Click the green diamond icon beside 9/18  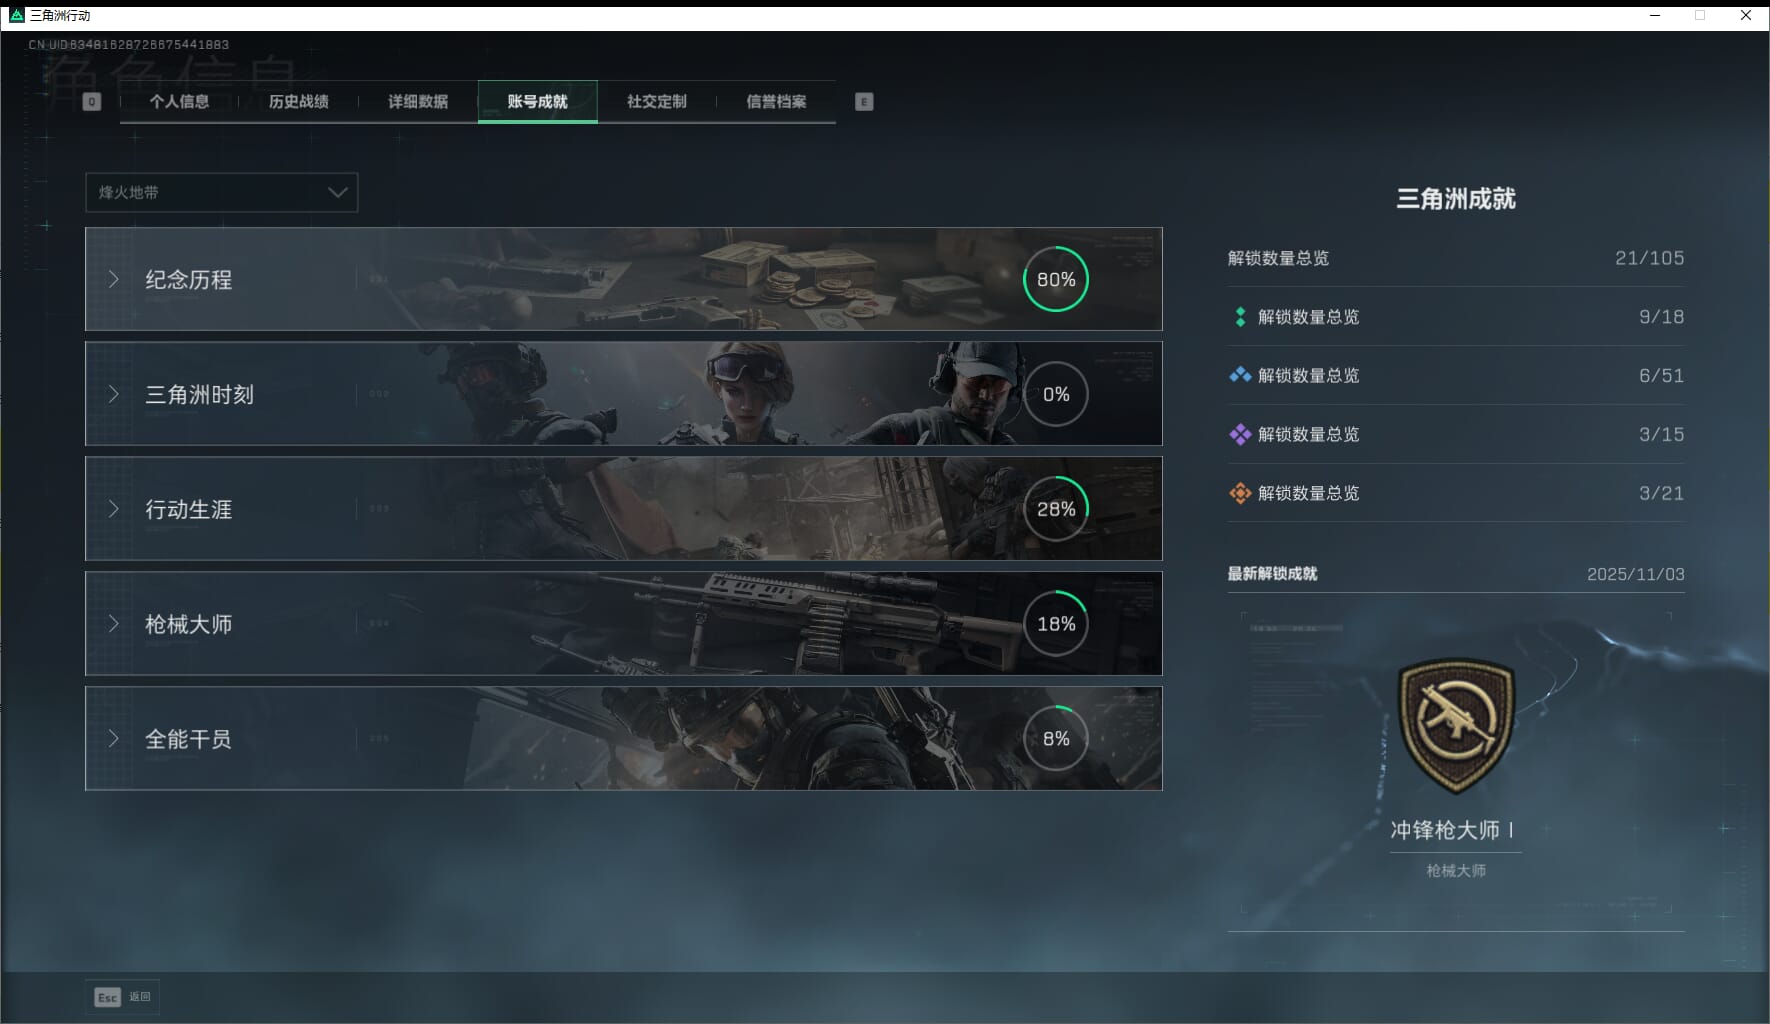click(1240, 317)
